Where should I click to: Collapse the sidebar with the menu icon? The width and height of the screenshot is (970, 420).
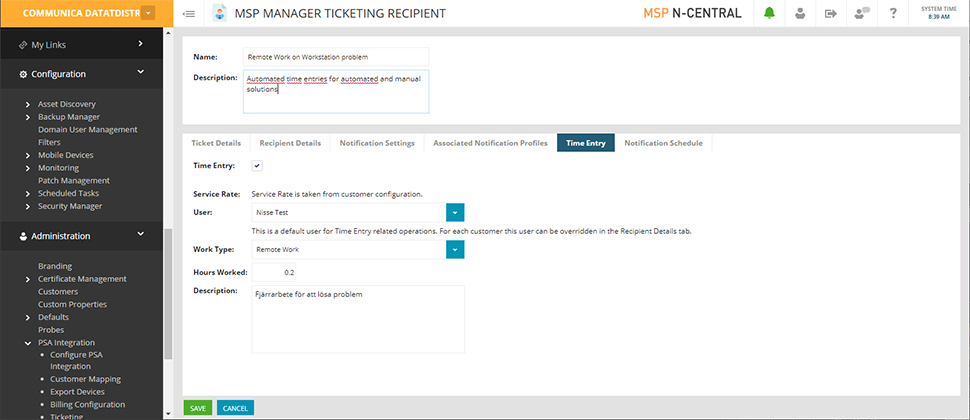pos(189,14)
